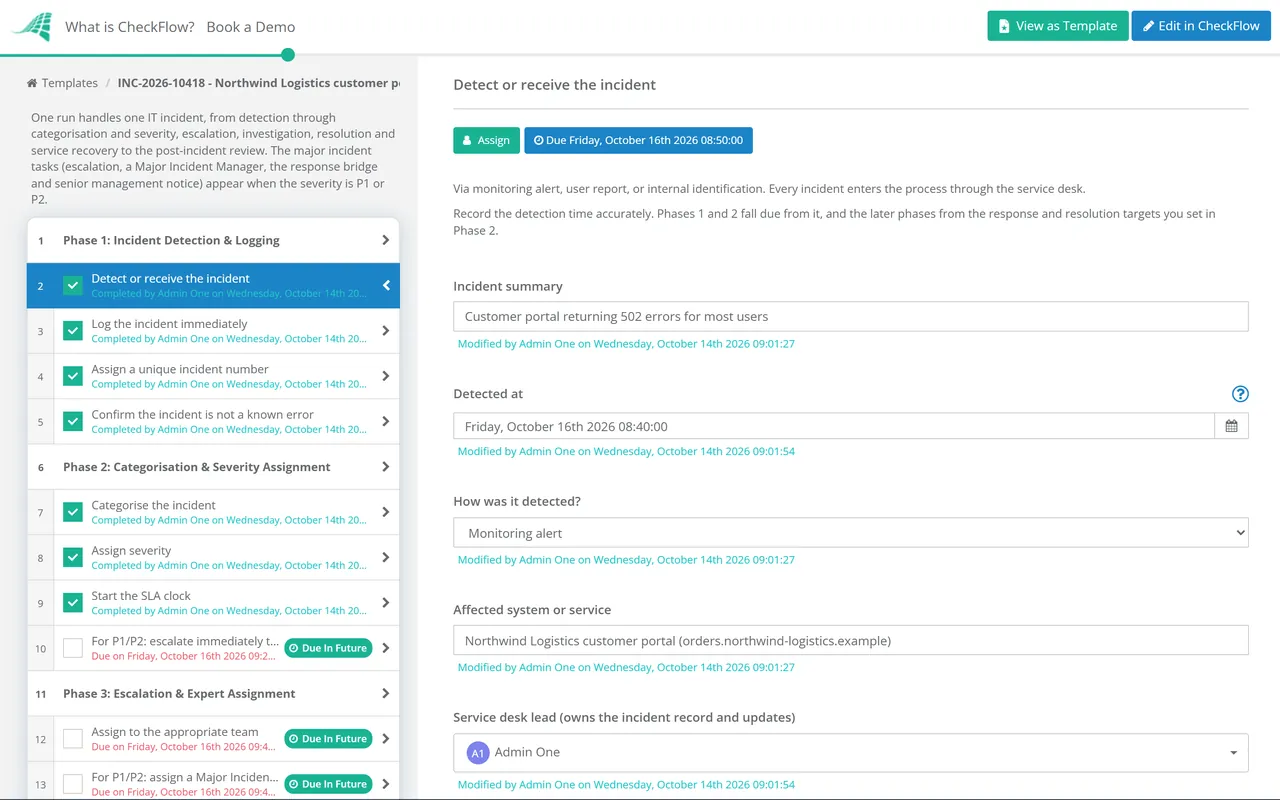Open 'What is CheckFlow?' link
The width and height of the screenshot is (1280, 800).
(x=130, y=27)
